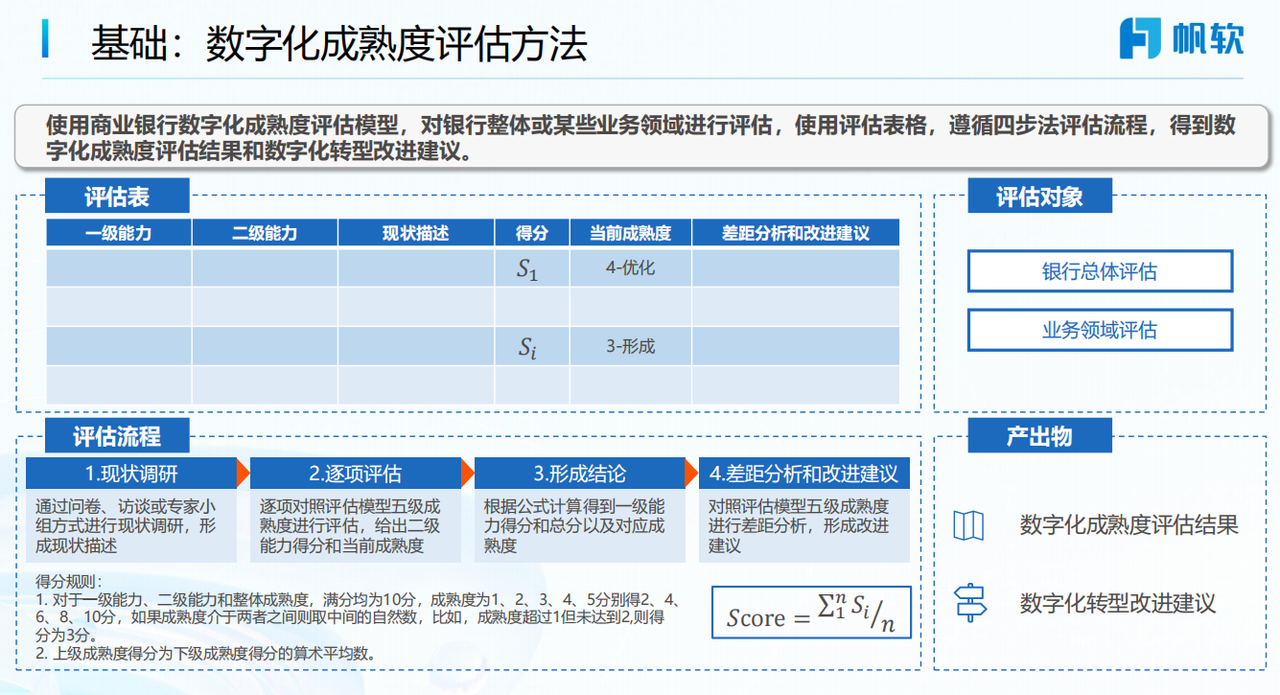This screenshot has width=1280, height=695.
Task: Click the 3-形成 maturity cell
Action: 631,347
